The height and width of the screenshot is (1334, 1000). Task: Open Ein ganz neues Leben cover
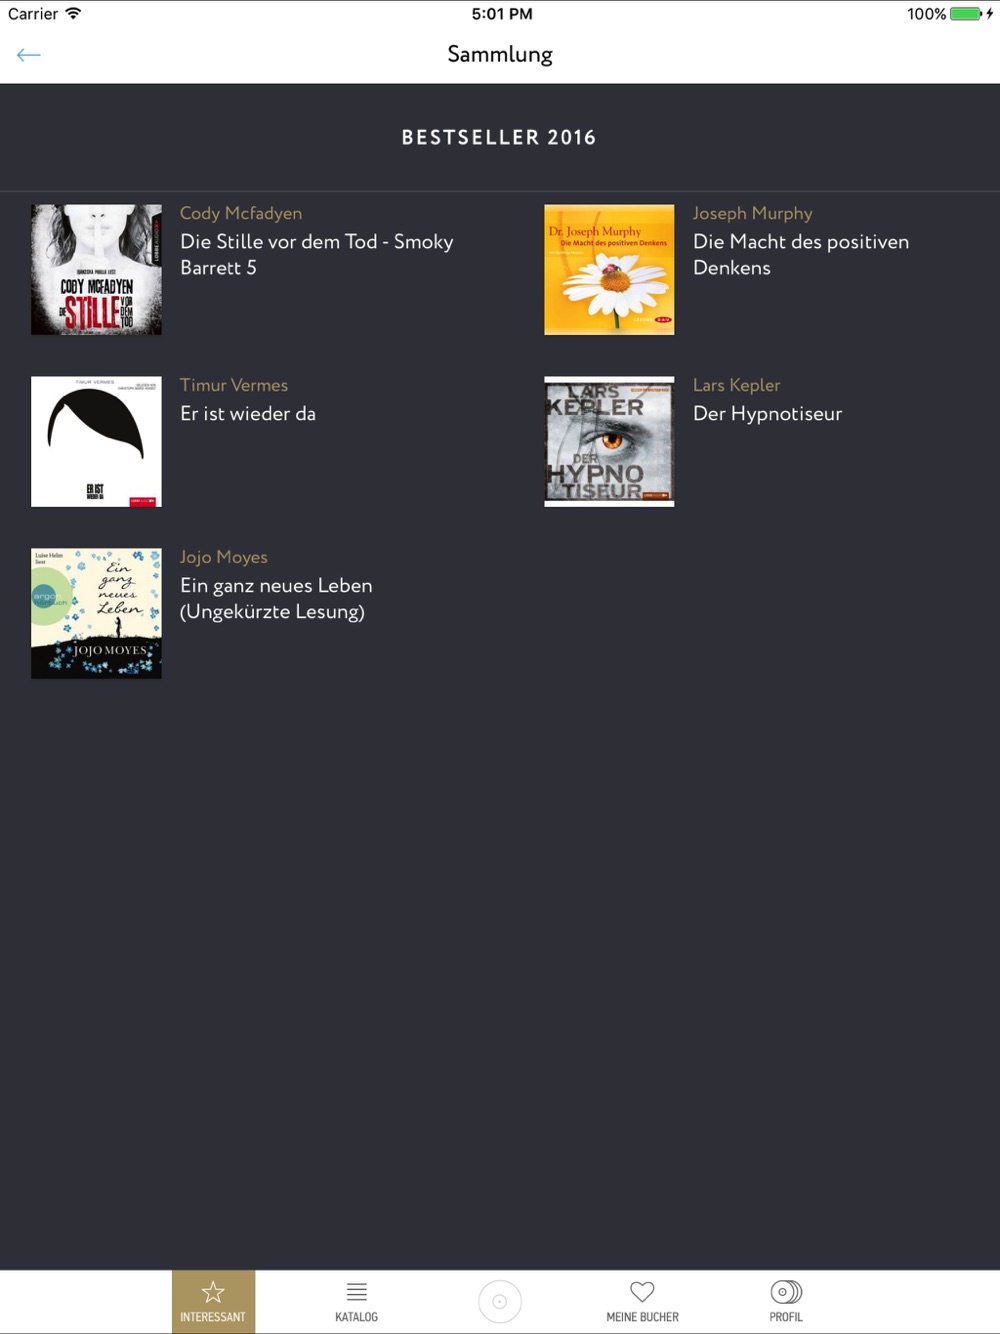pyautogui.click(x=96, y=614)
